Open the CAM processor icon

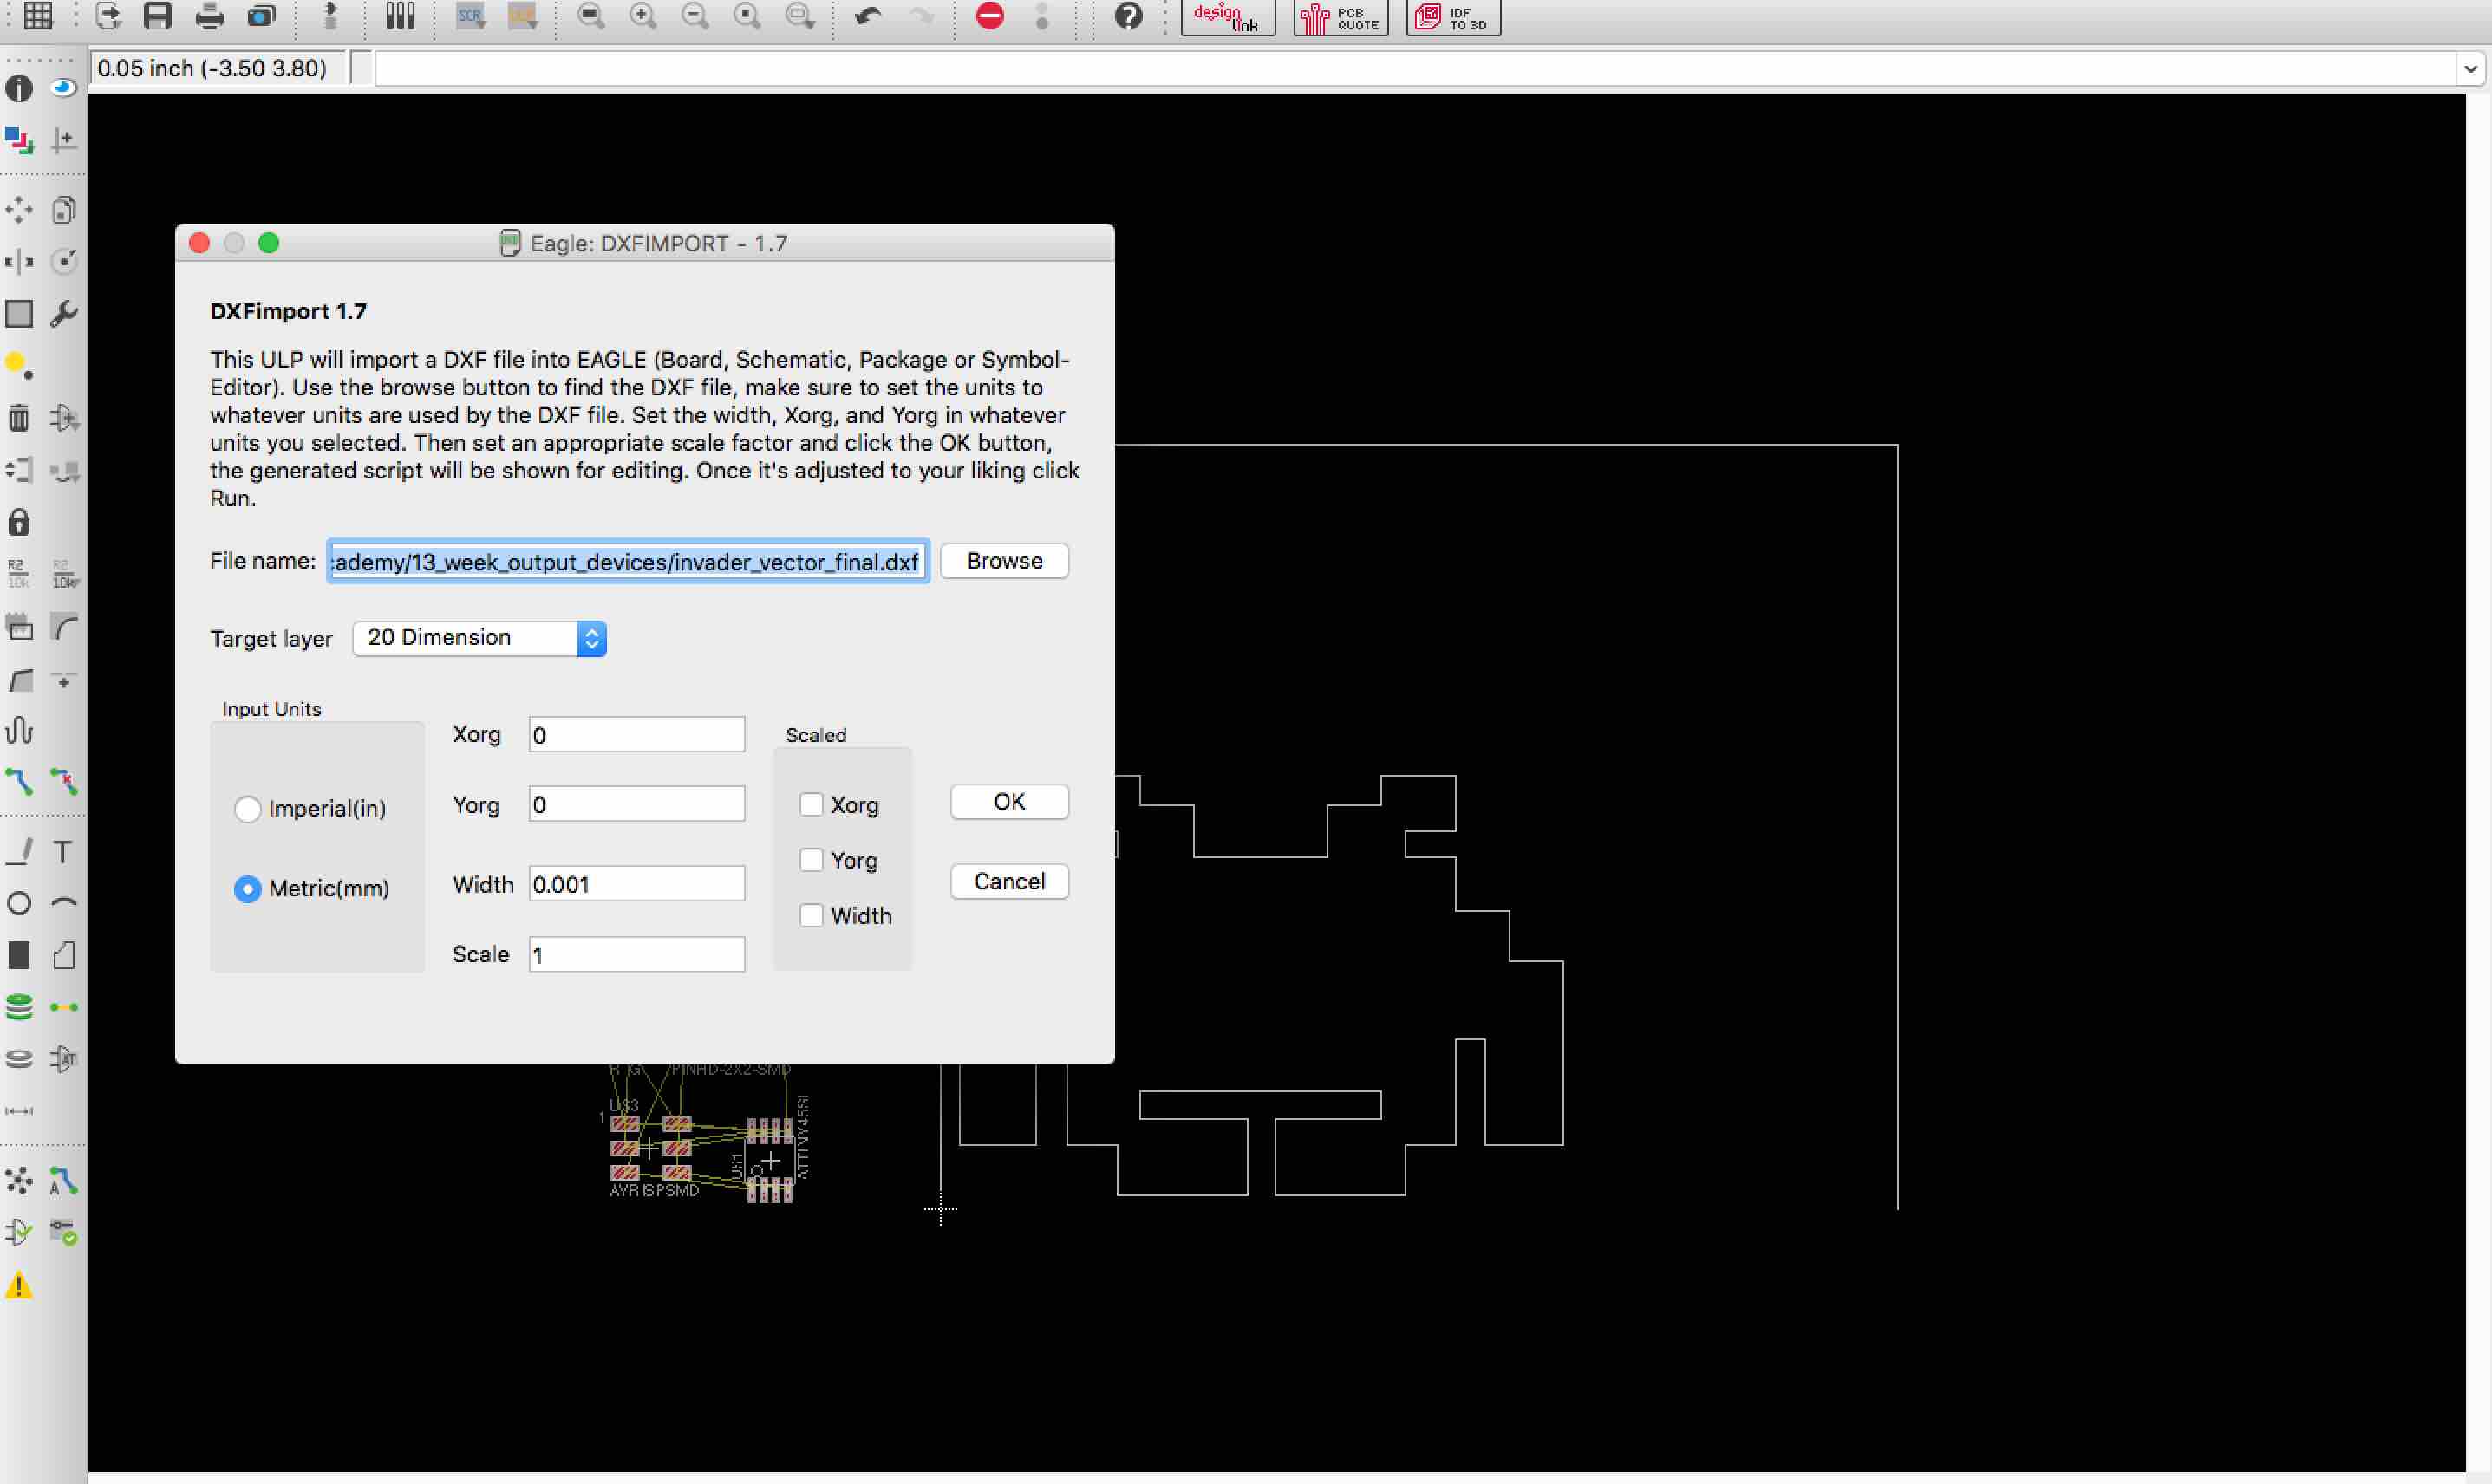pyautogui.click(x=262, y=16)
